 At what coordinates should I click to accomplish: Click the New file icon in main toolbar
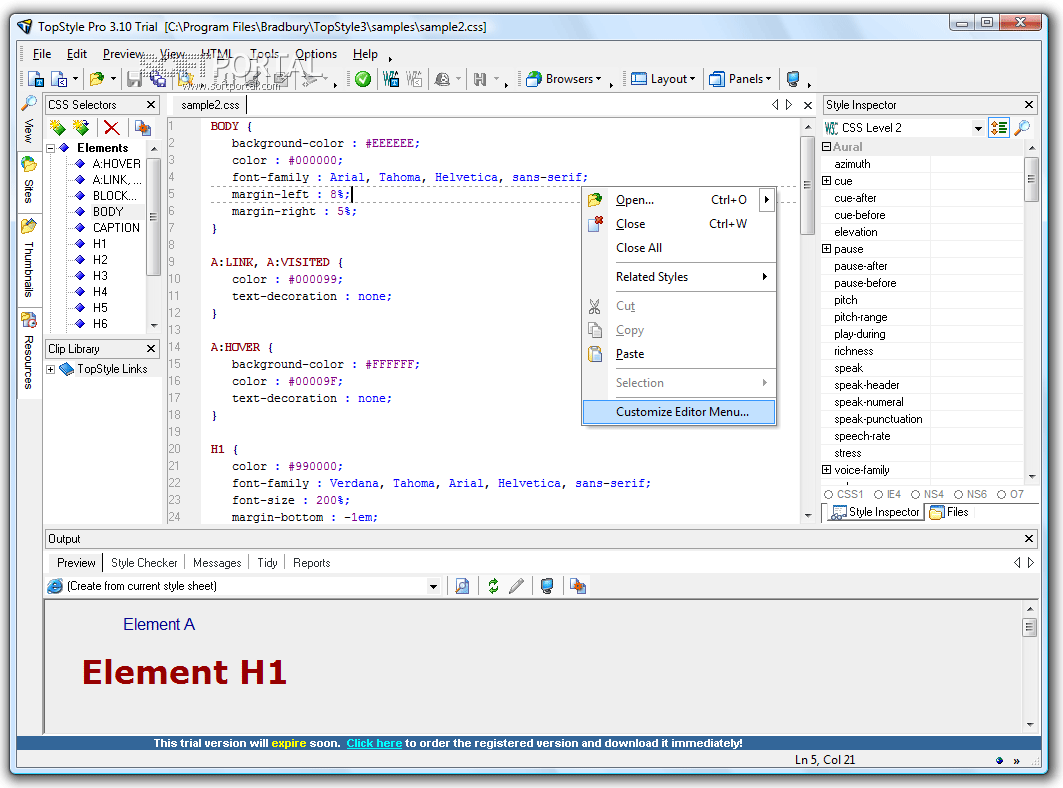[x=36, y=79]
